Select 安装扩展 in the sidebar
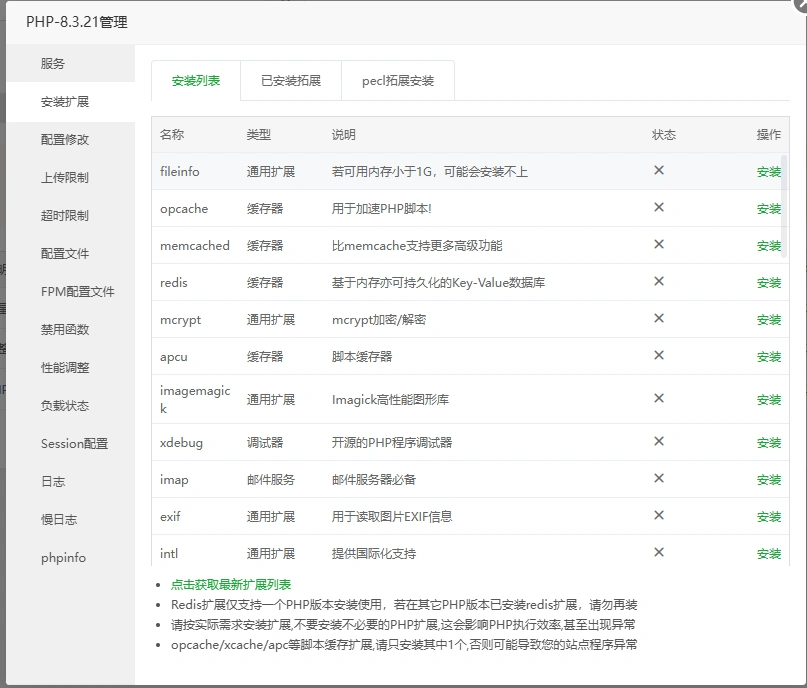Image resolution: width=807 pixels, height=688 pixels. click(x=71, y=102)
